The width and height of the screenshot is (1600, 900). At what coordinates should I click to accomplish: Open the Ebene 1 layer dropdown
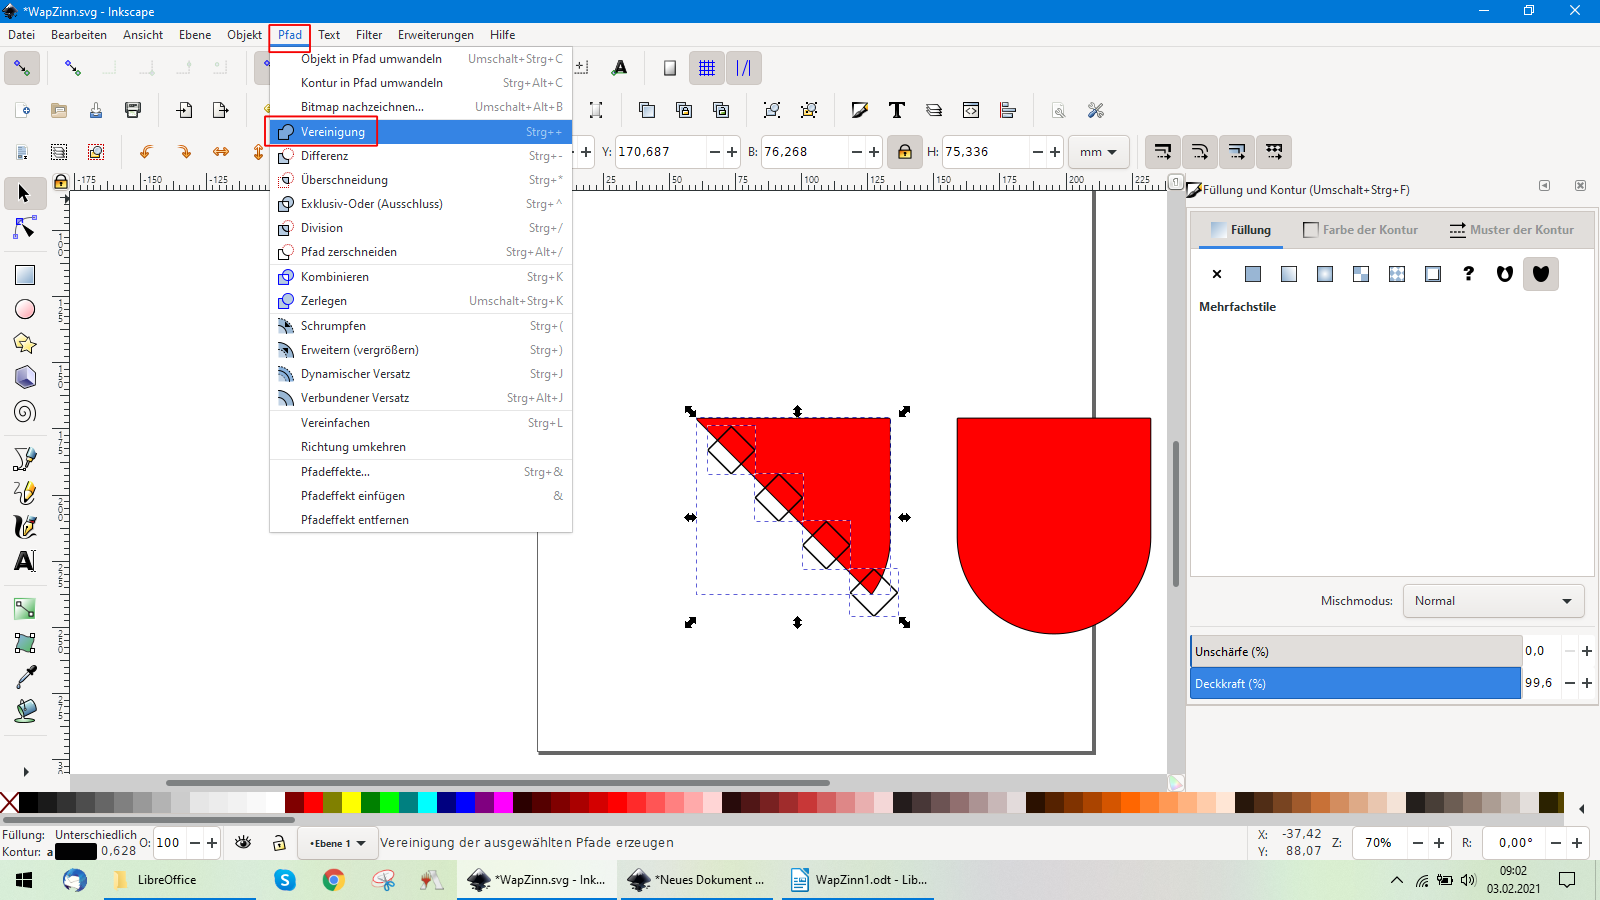point(338,843)
